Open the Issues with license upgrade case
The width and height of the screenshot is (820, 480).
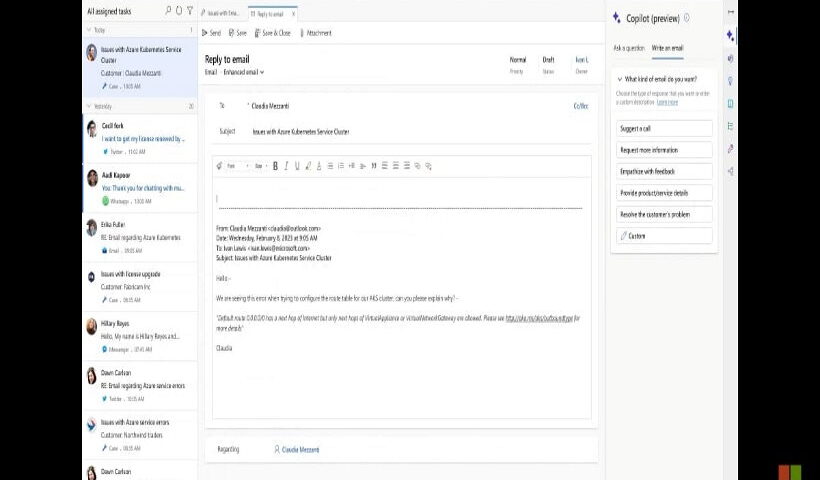click(x=140, y=287)
